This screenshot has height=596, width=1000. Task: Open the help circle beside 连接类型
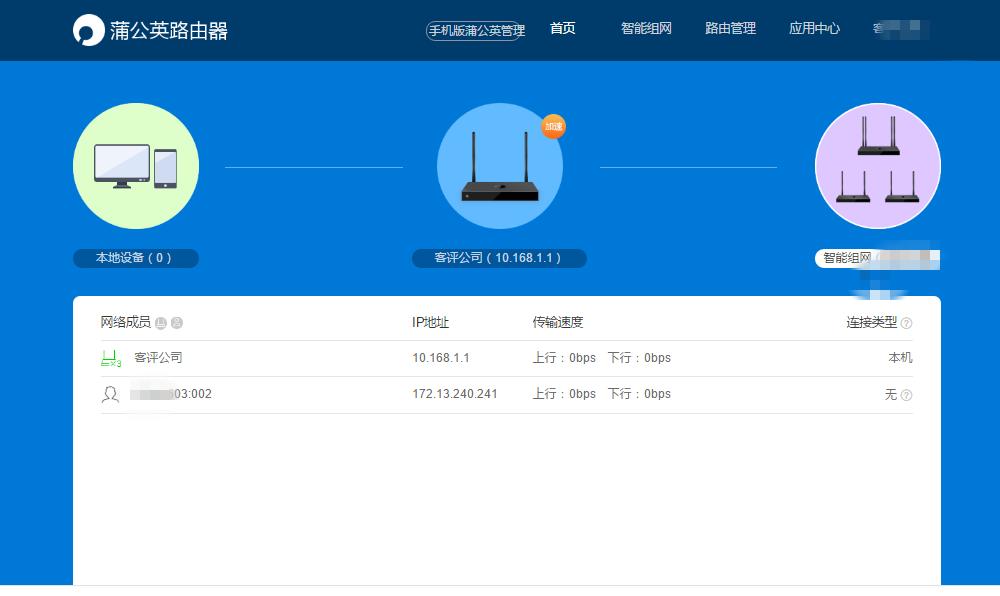[906, 323]
